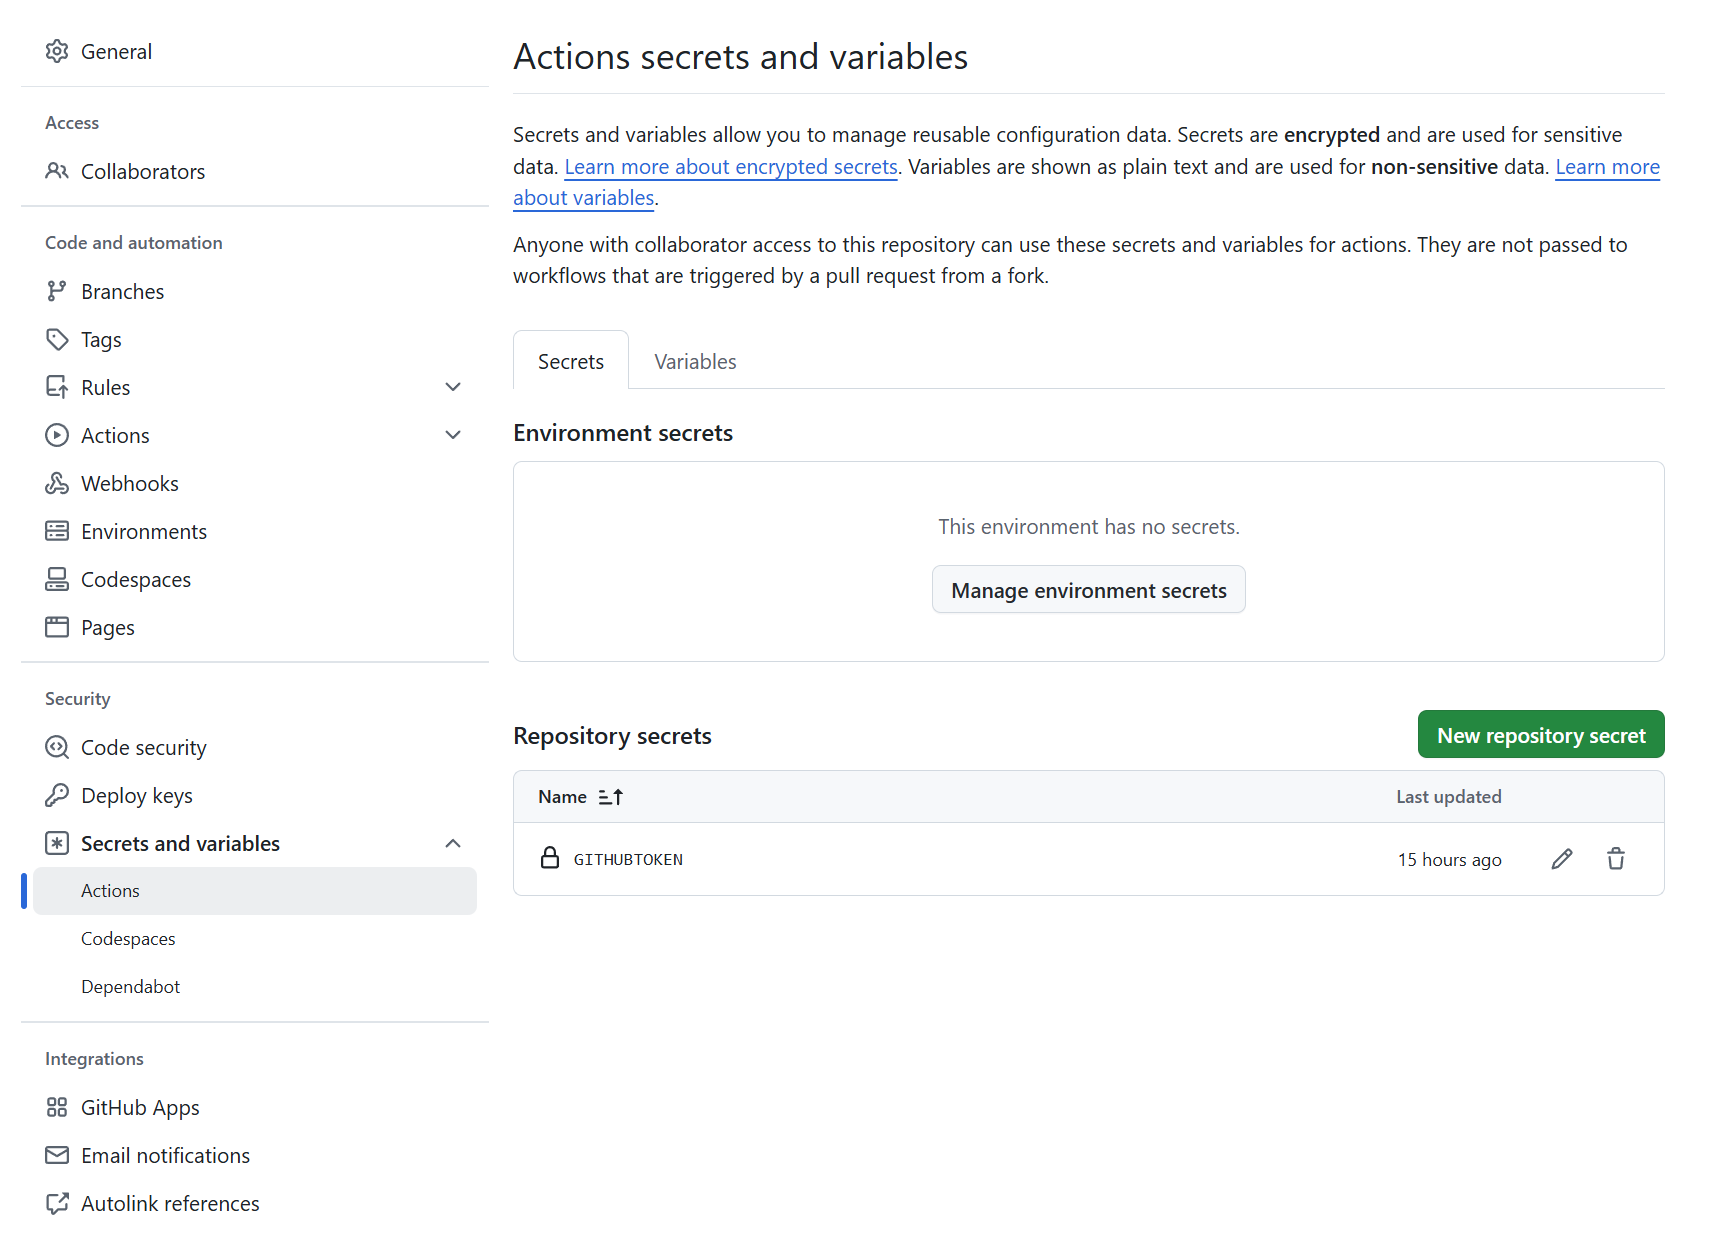Click the New repository secret button
The height and width of the screenshot is (1238, 1732).
click(x=1541, y=734)
